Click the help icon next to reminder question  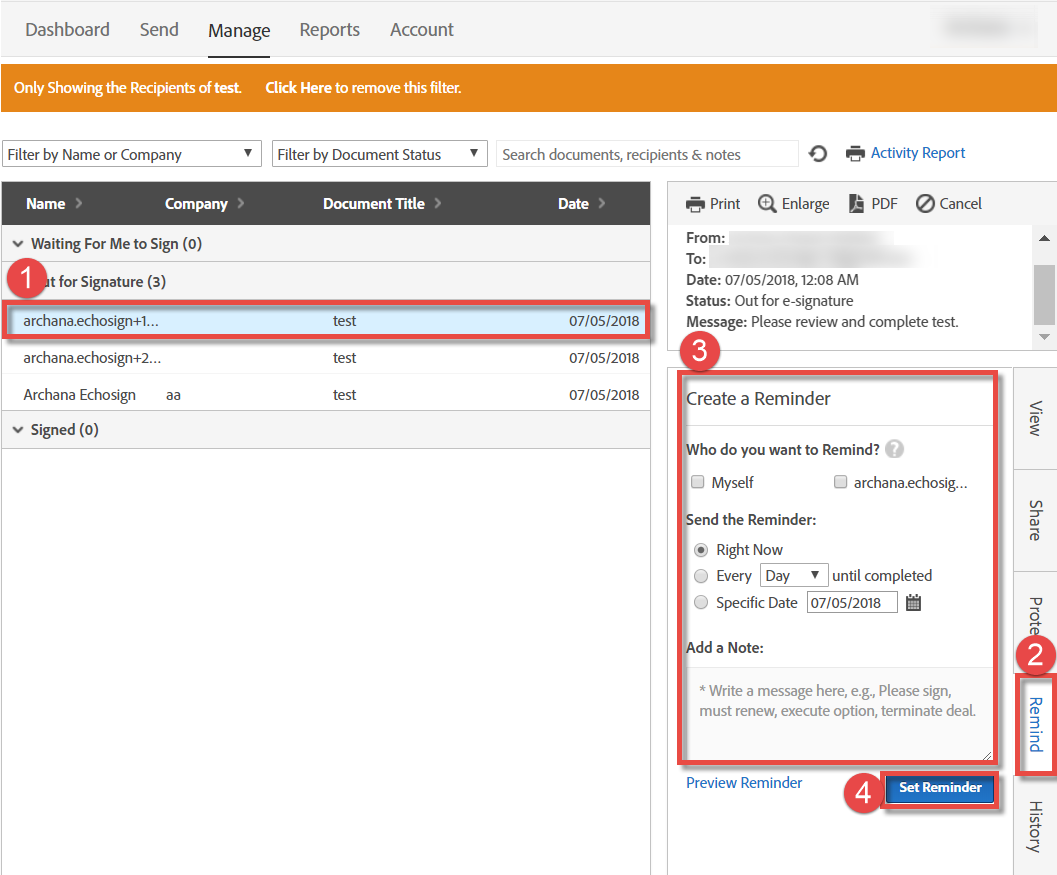click(x=894, y=448)
